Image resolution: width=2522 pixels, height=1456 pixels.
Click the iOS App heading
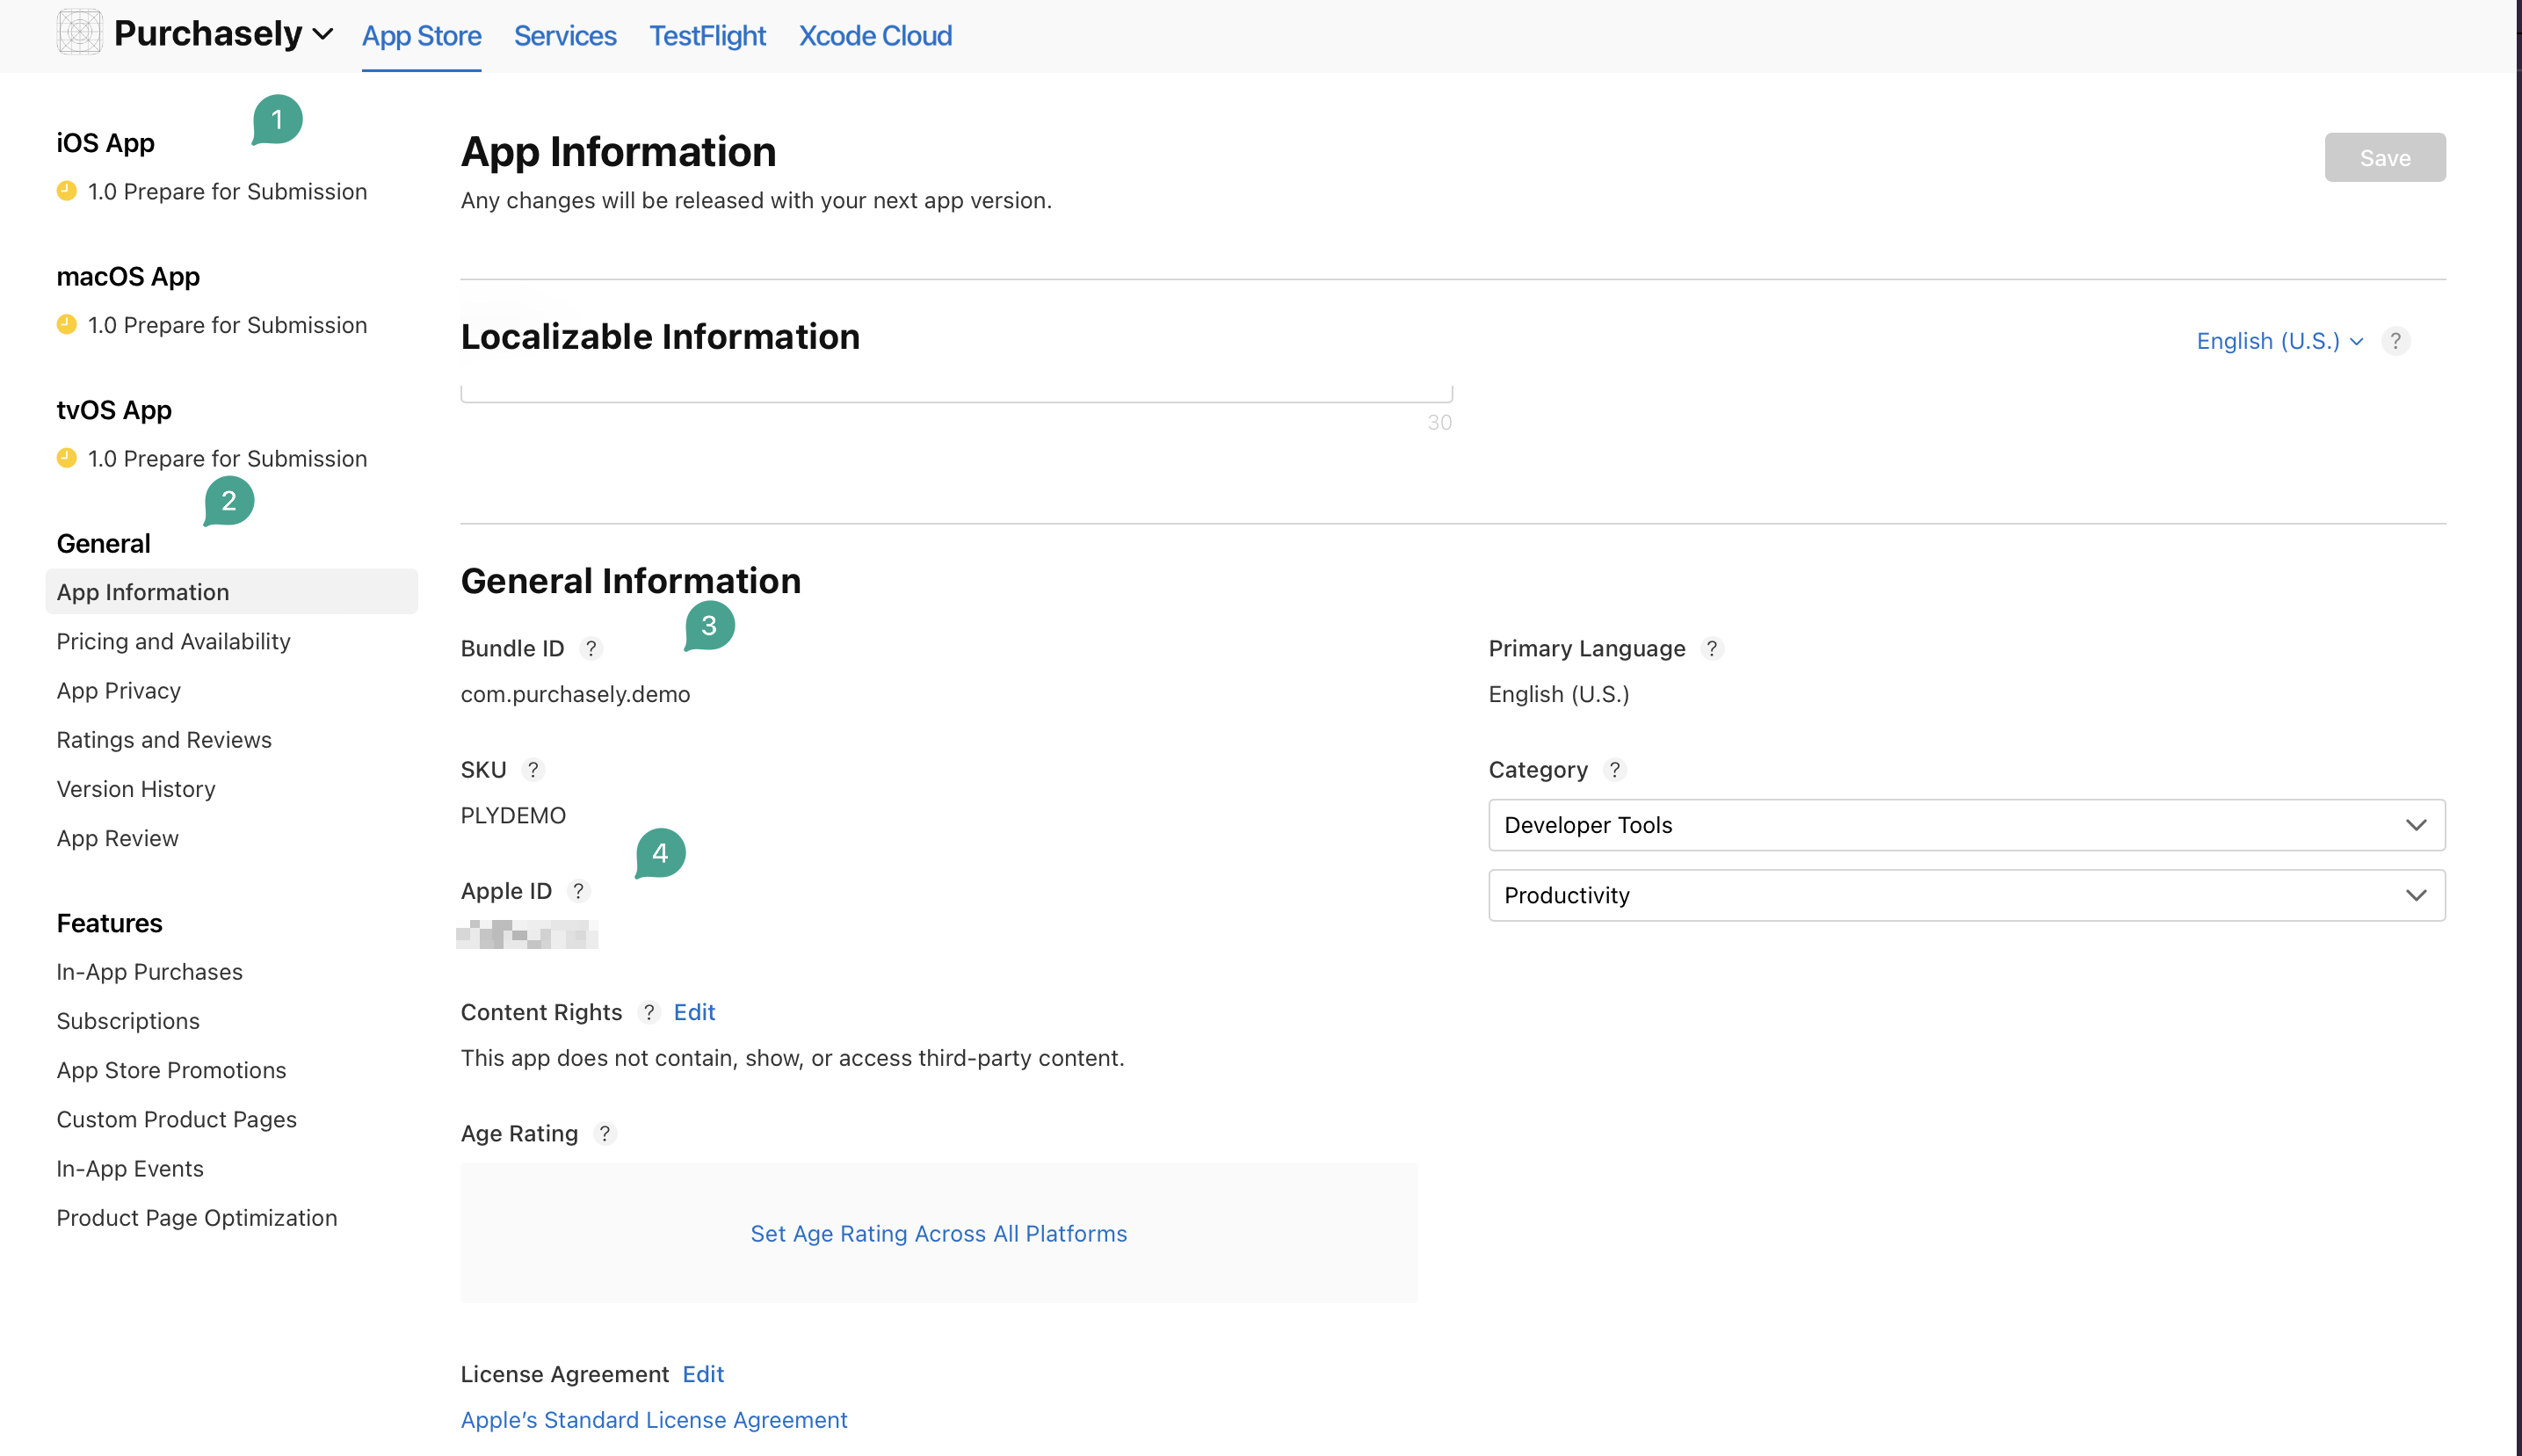105,143
